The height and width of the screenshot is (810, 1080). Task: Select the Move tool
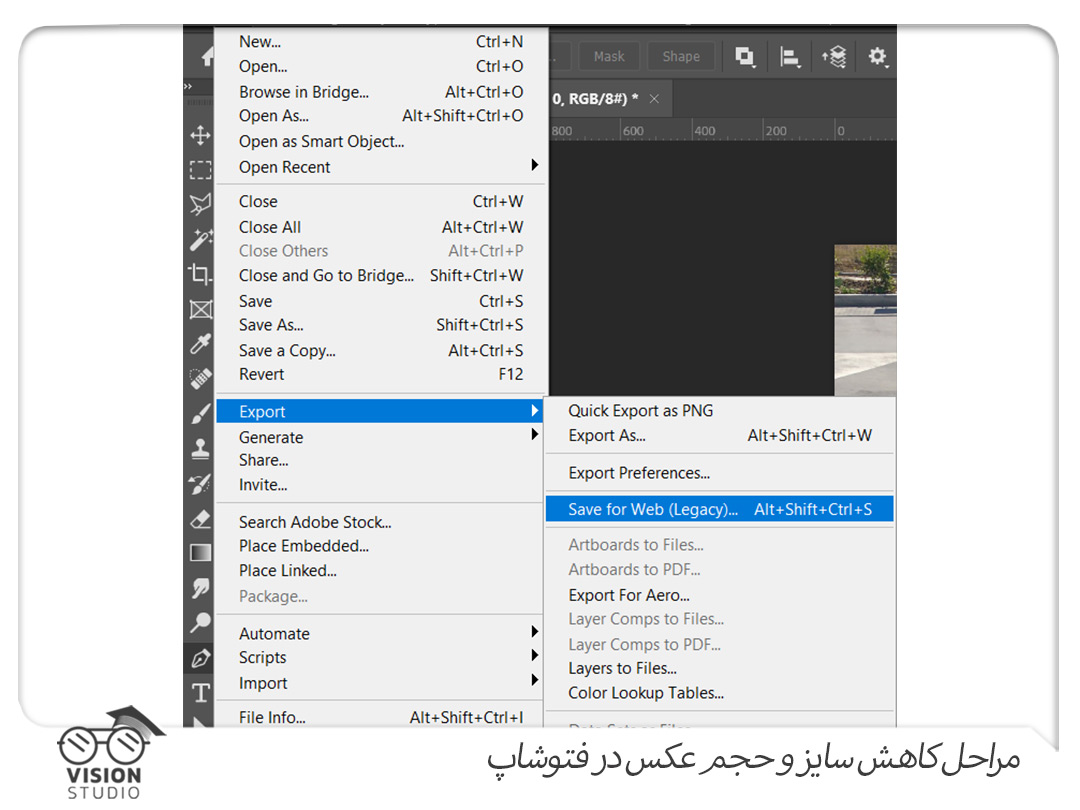(x=200, y=135)
